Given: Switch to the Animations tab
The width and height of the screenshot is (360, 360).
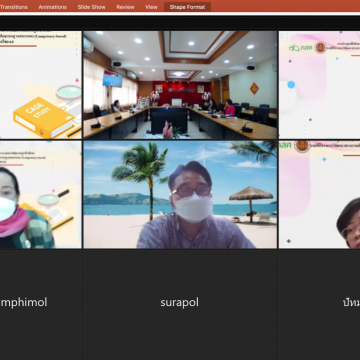Looking at the screenshot, I should pos(53,7).
